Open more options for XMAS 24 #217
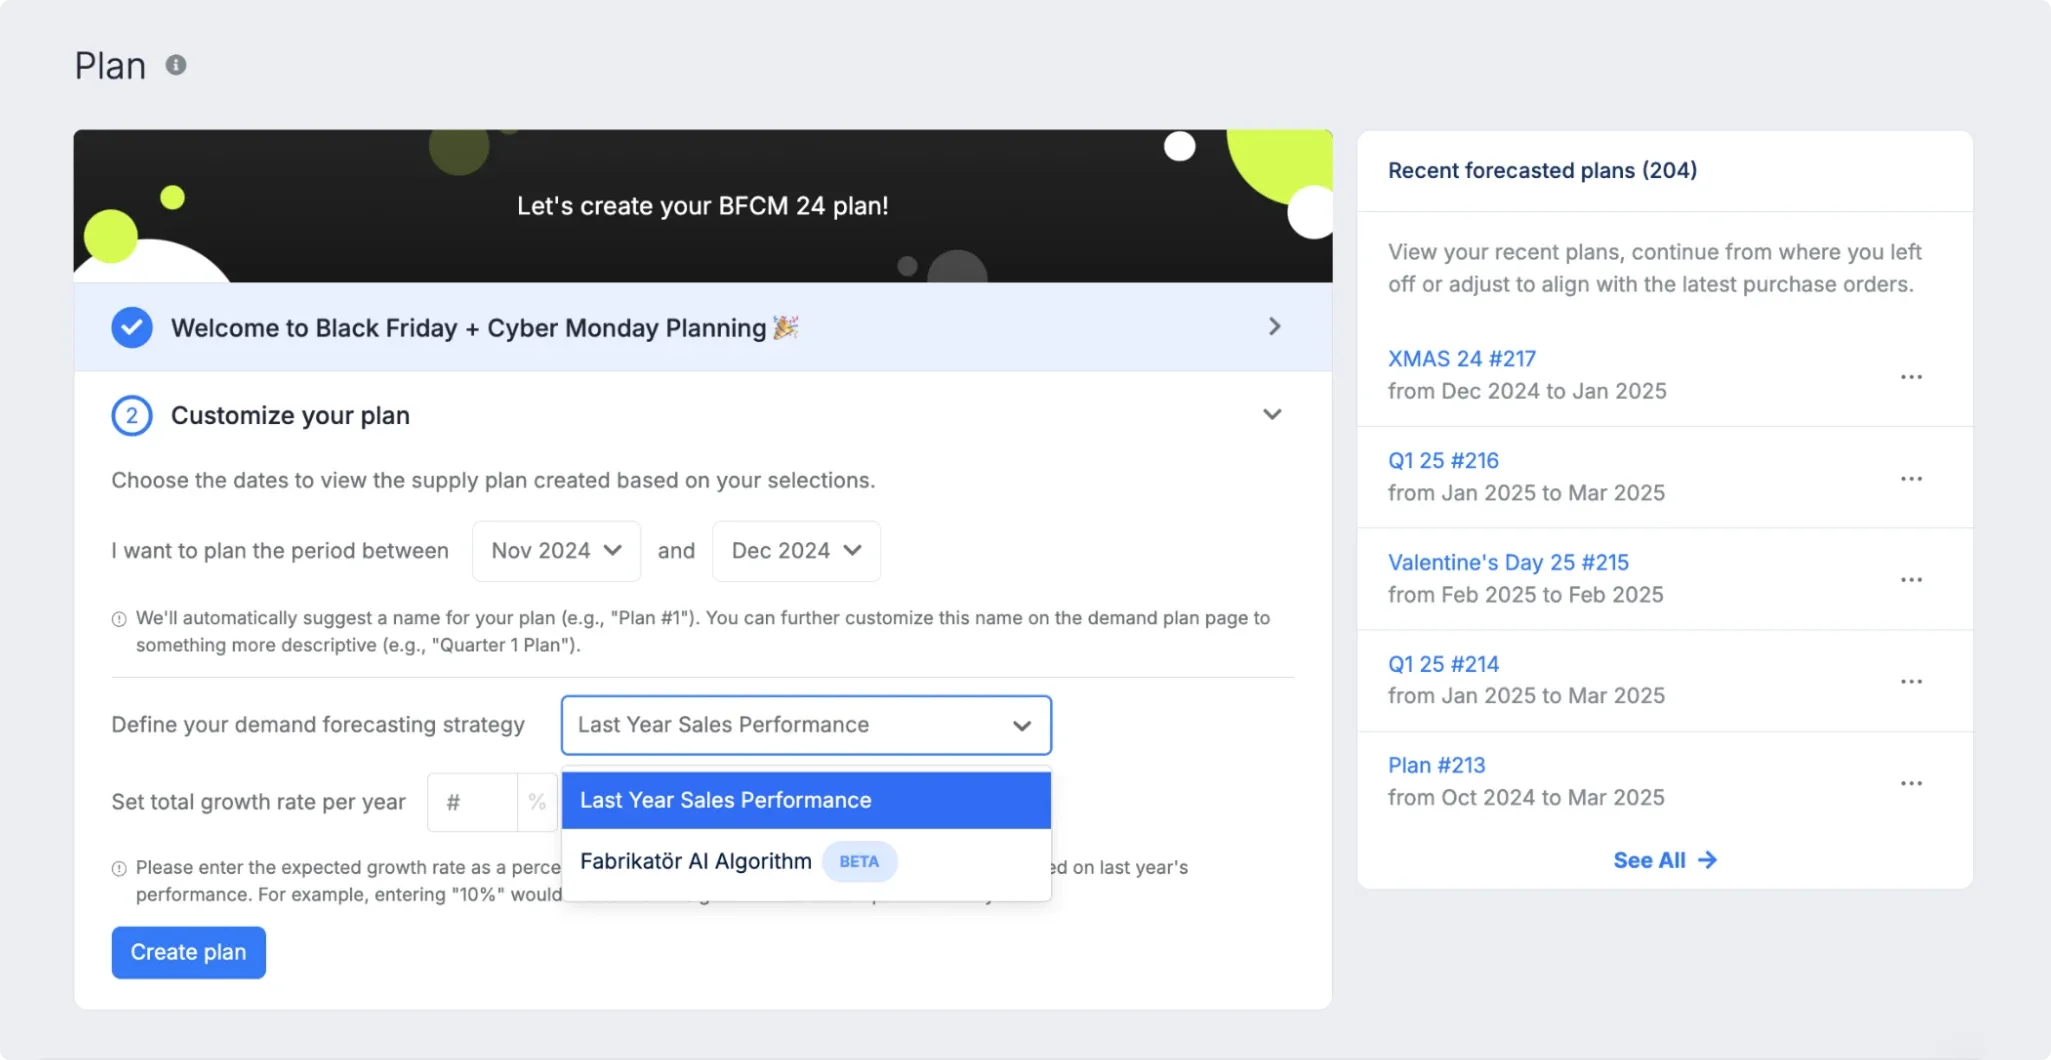This screenshot has width=2051, height=1060. [x=1911, y=377]
